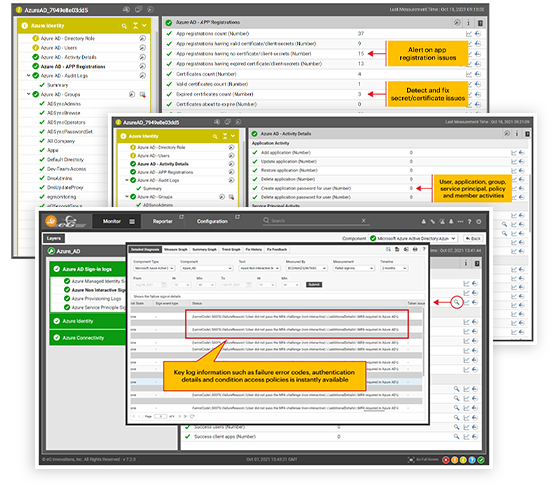Switch to the Reporter tab
Image resolution: width=558 pixels, height=501 pixels.
tap(163, 221)
